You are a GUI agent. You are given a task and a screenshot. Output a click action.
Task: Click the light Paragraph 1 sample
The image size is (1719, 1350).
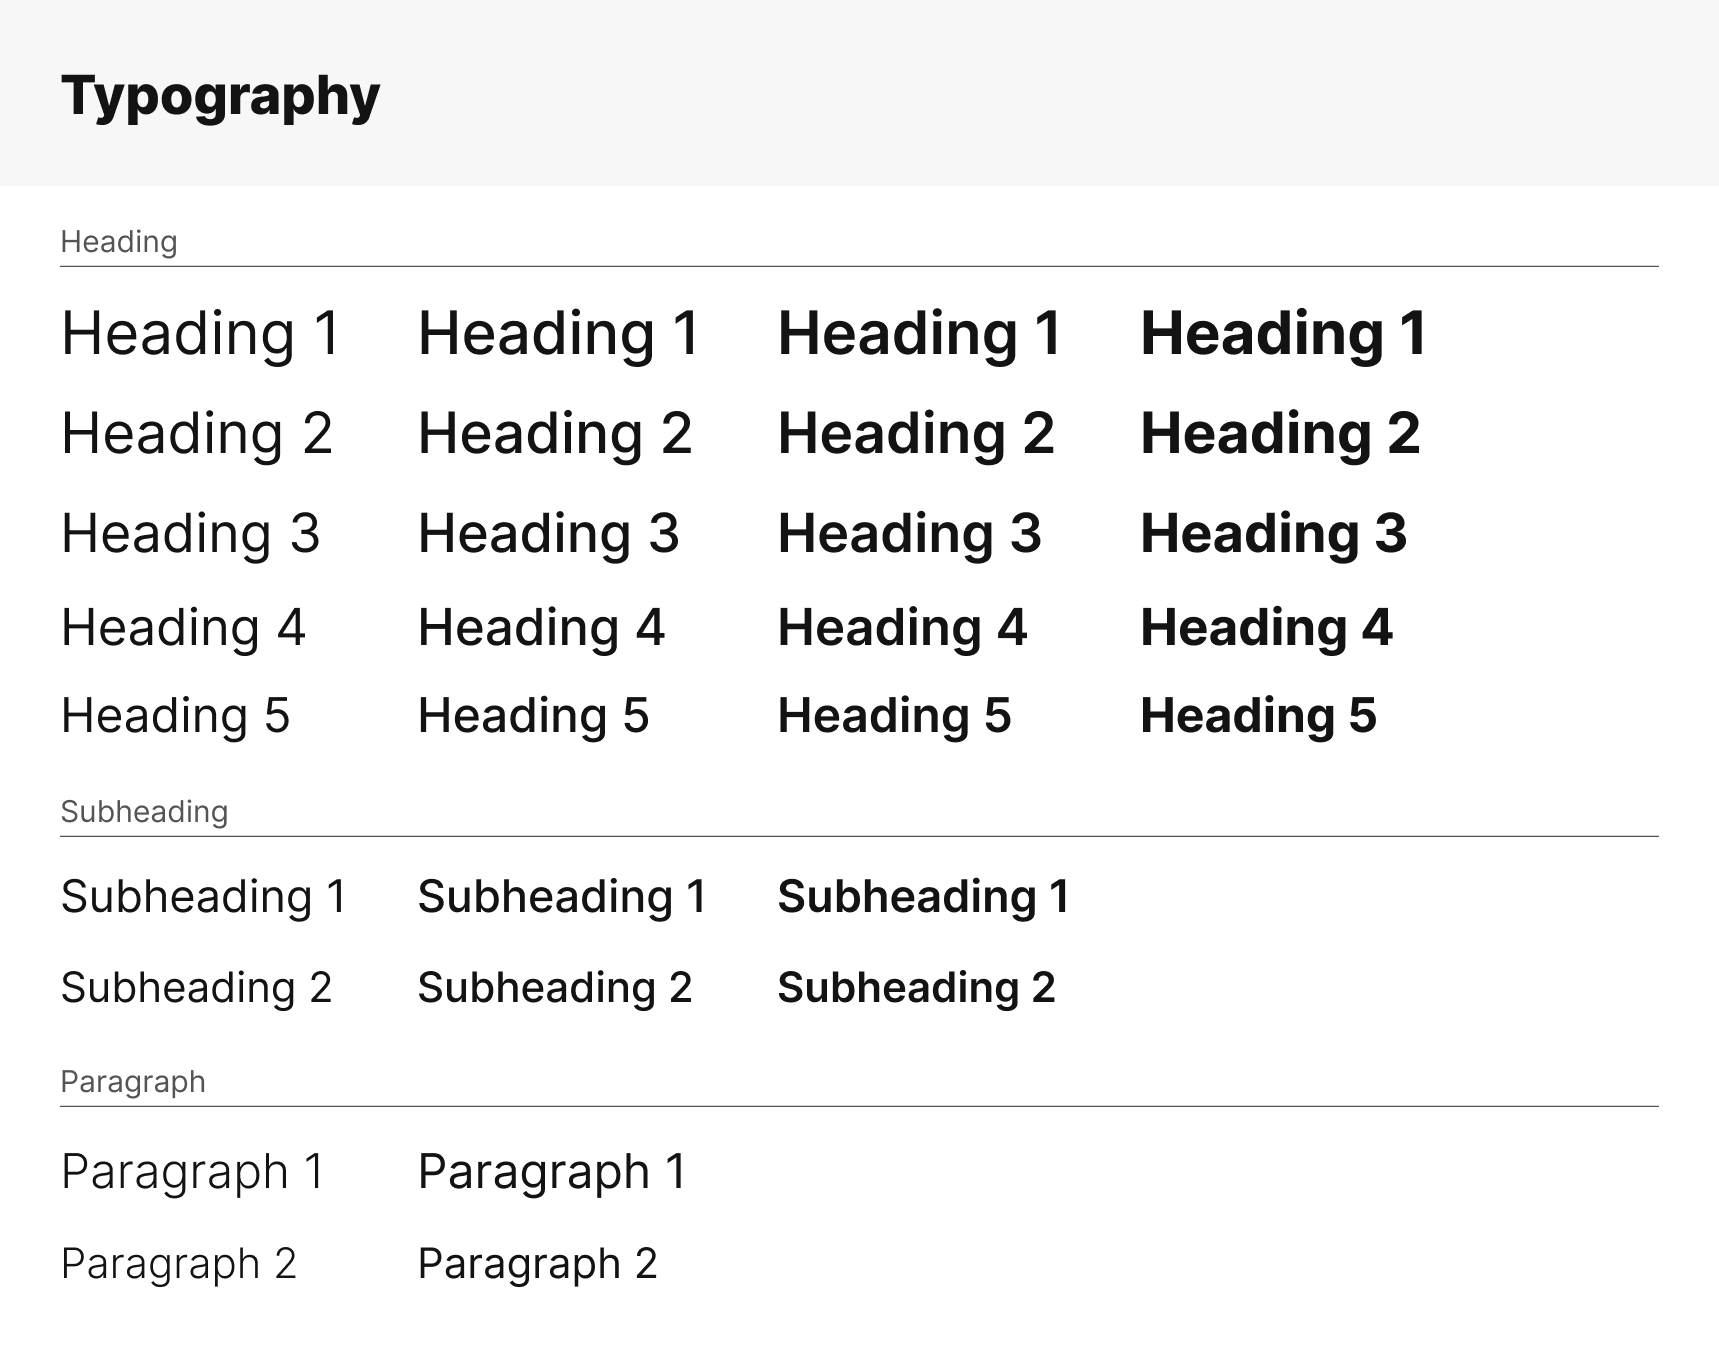pos(193,1172)
